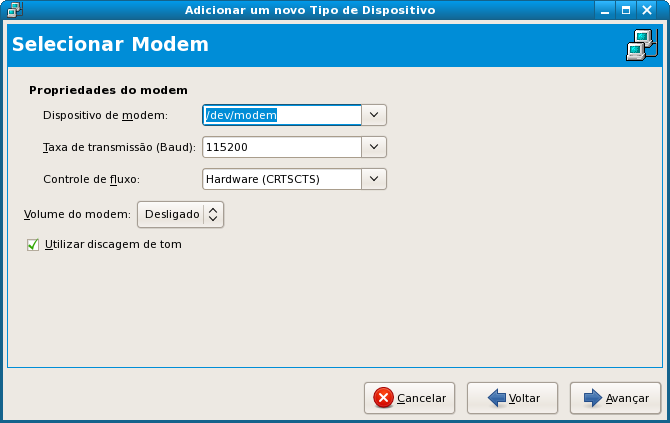
Task: Enable the 'Utilizar discagem de tom' checkbox
Action: tap(33, 244)
